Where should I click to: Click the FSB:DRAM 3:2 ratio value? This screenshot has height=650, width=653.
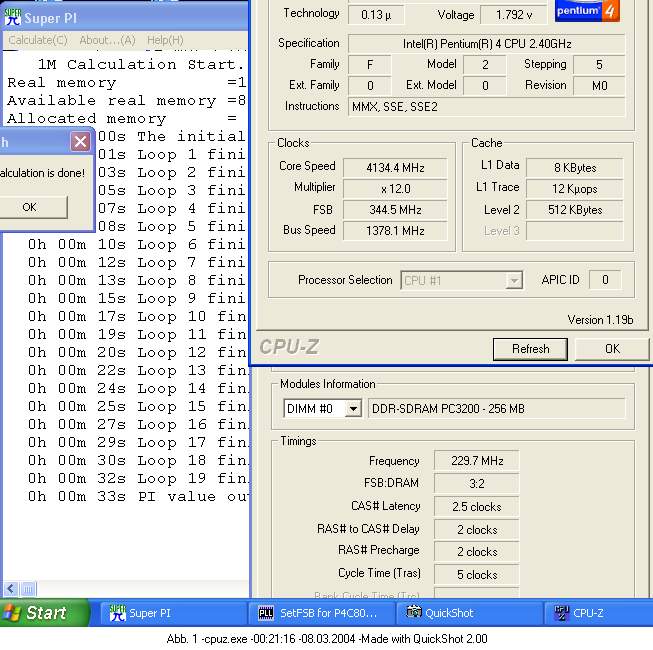pos(477,483)
